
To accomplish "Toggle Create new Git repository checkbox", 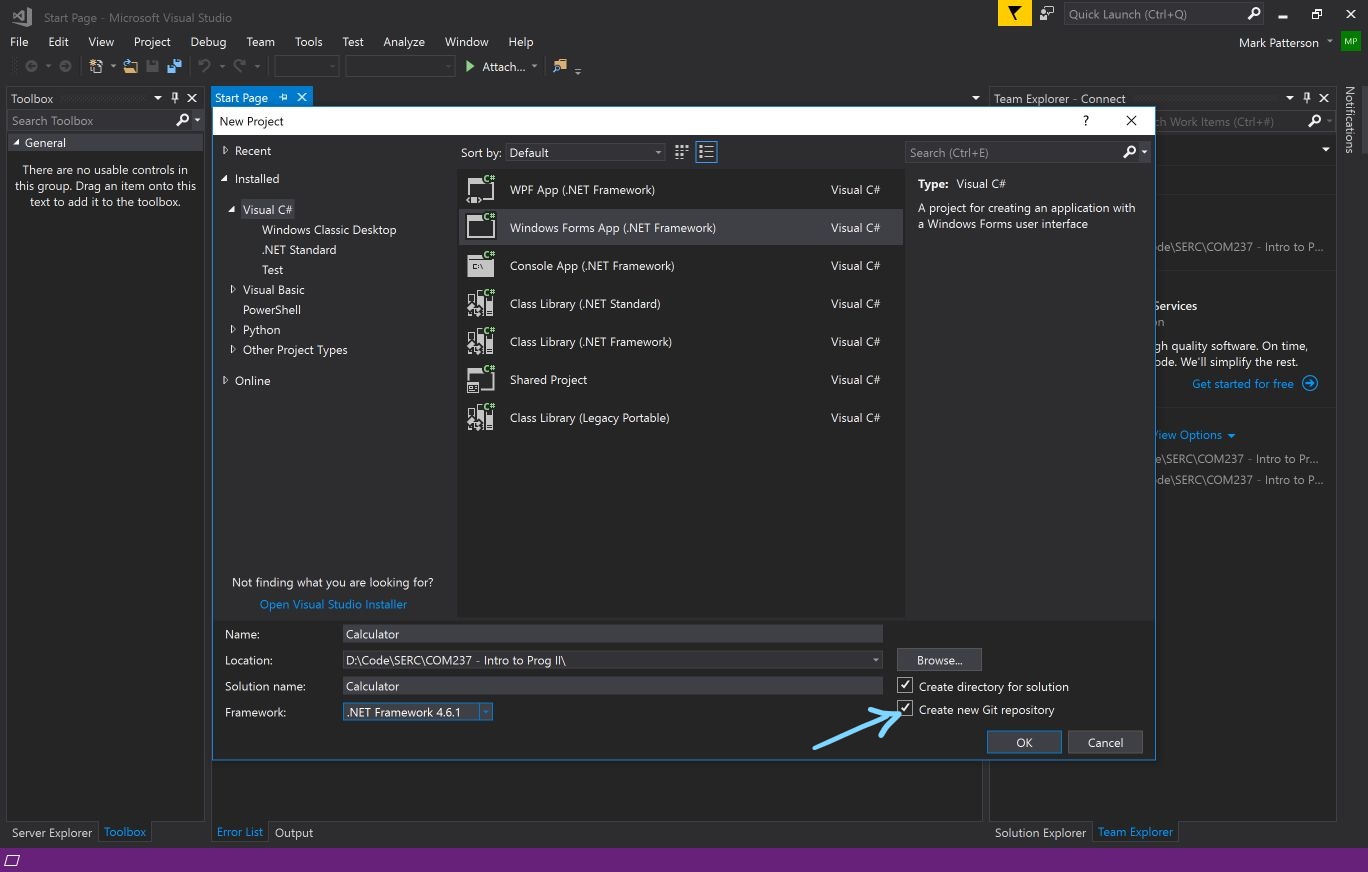I will 905,708.
